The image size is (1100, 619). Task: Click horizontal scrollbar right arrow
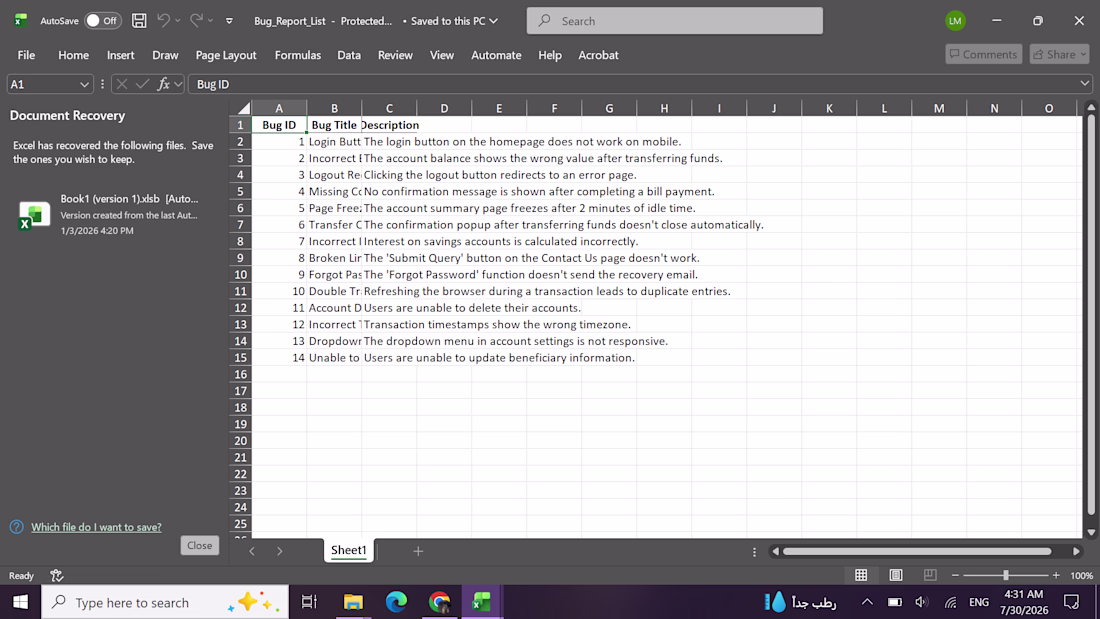pos(1076,552)
